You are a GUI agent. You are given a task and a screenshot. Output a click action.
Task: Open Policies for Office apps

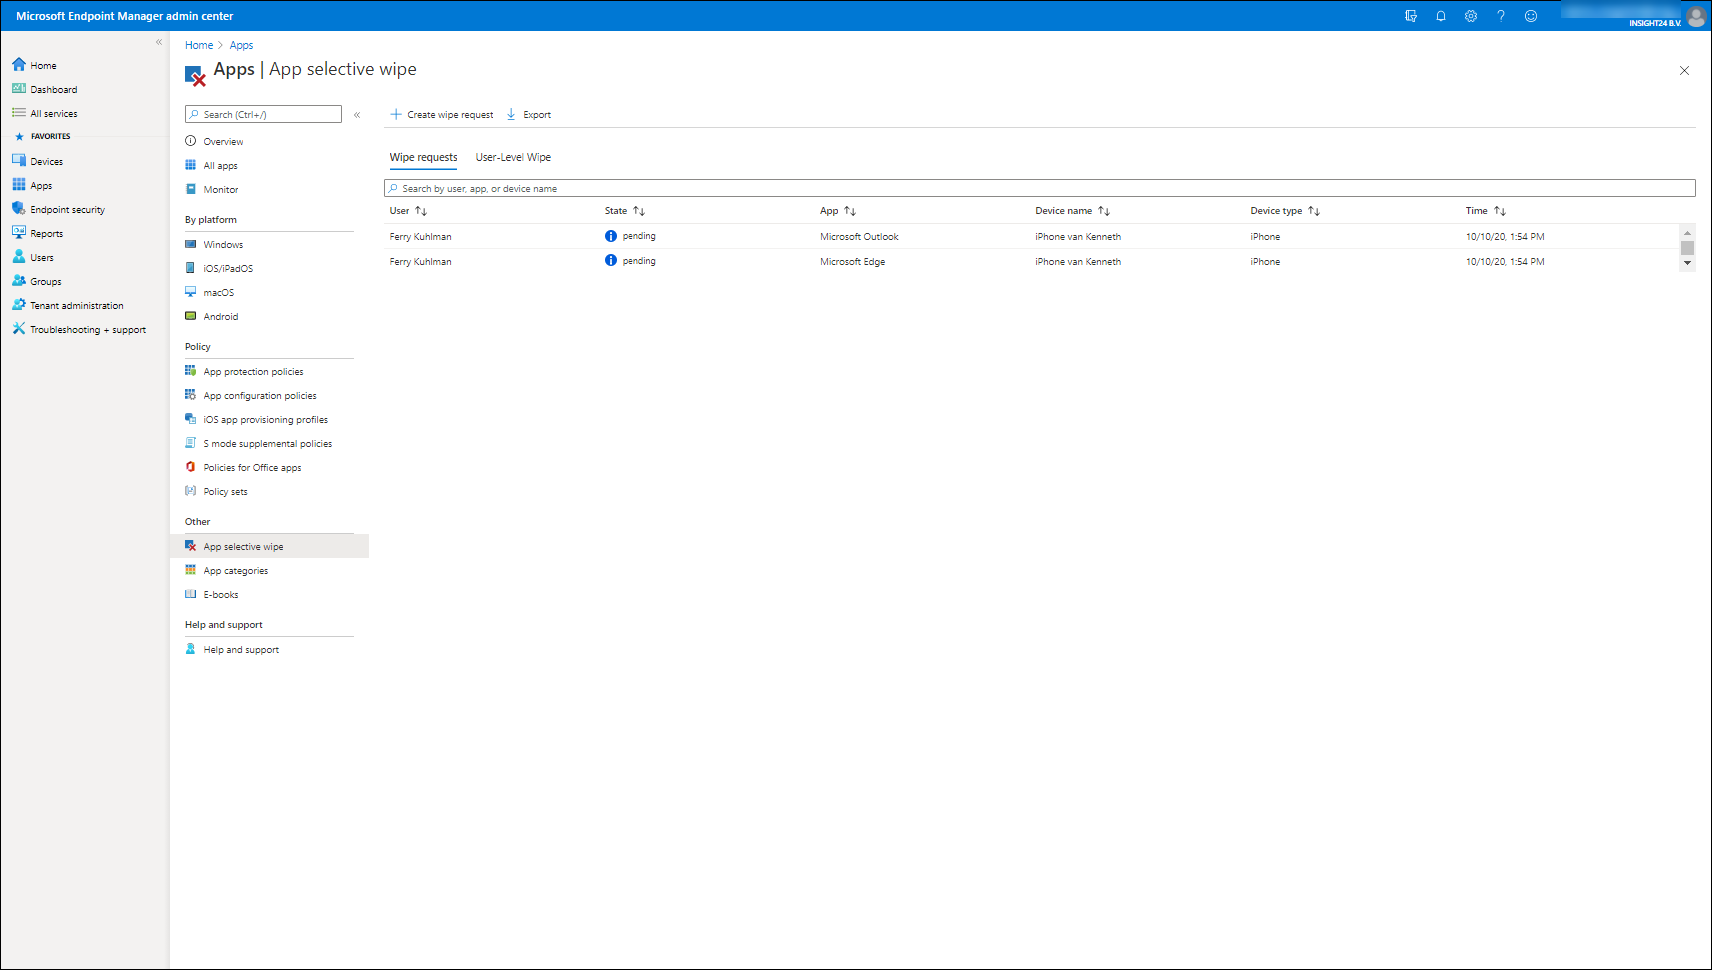(252, 467)
